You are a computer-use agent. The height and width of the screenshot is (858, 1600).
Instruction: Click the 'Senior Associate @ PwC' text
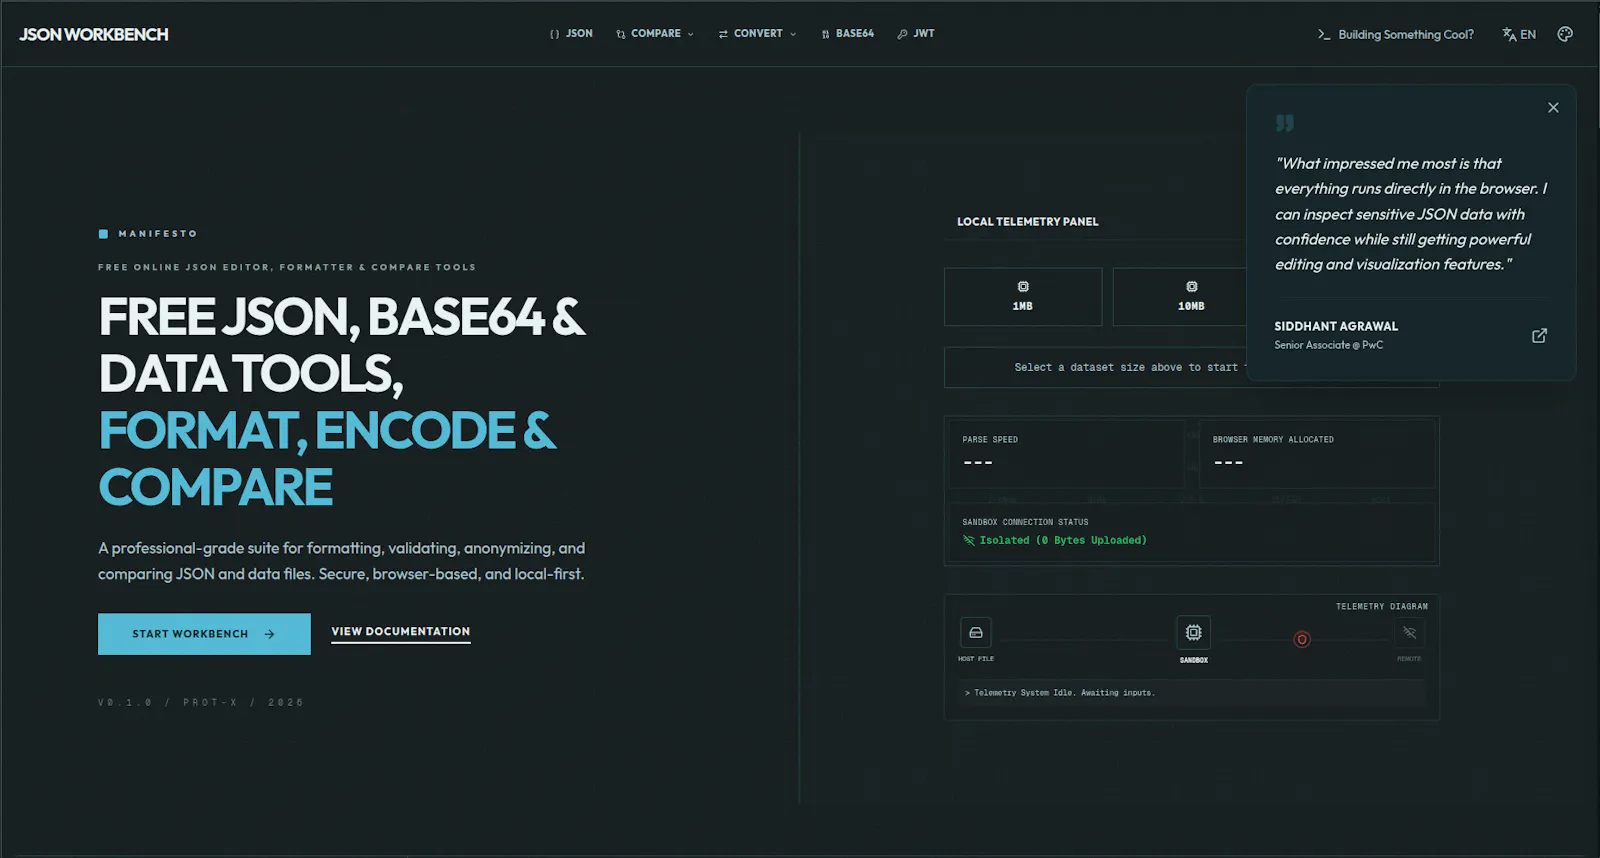(1328, 345)
